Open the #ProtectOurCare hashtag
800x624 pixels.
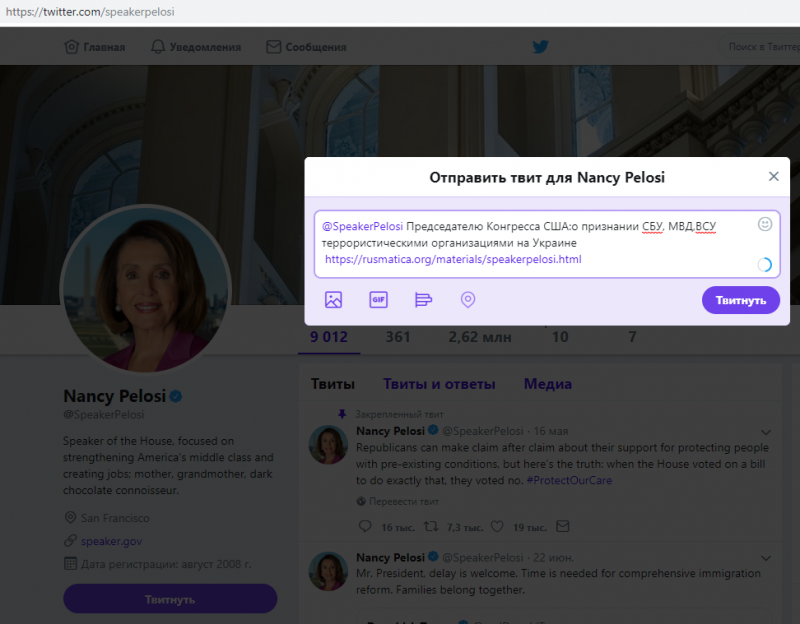[x=569, y=480]
